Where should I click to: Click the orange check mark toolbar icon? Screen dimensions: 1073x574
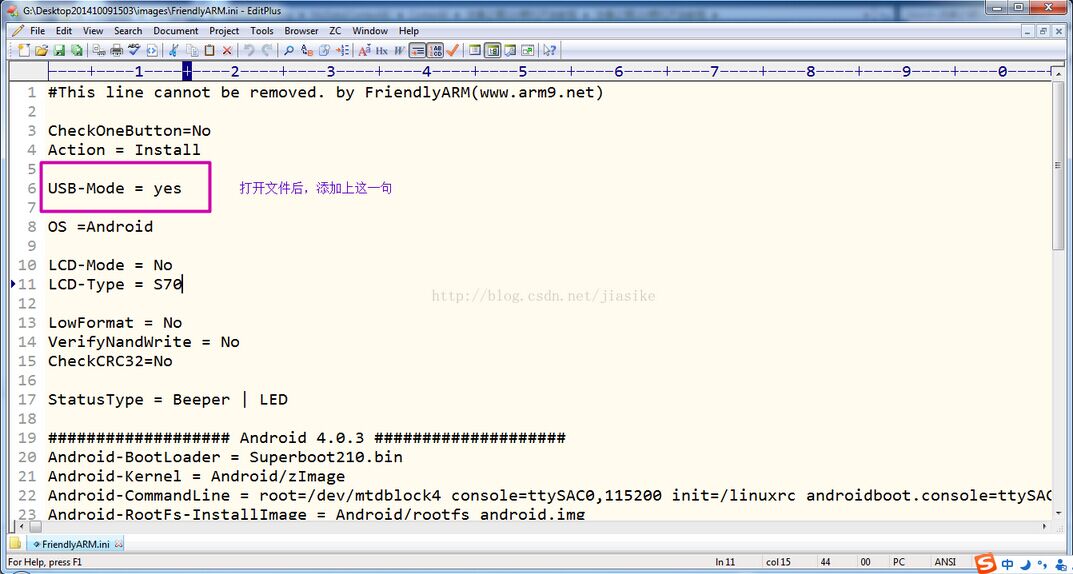pyautogui.click(x=453, y=50)
